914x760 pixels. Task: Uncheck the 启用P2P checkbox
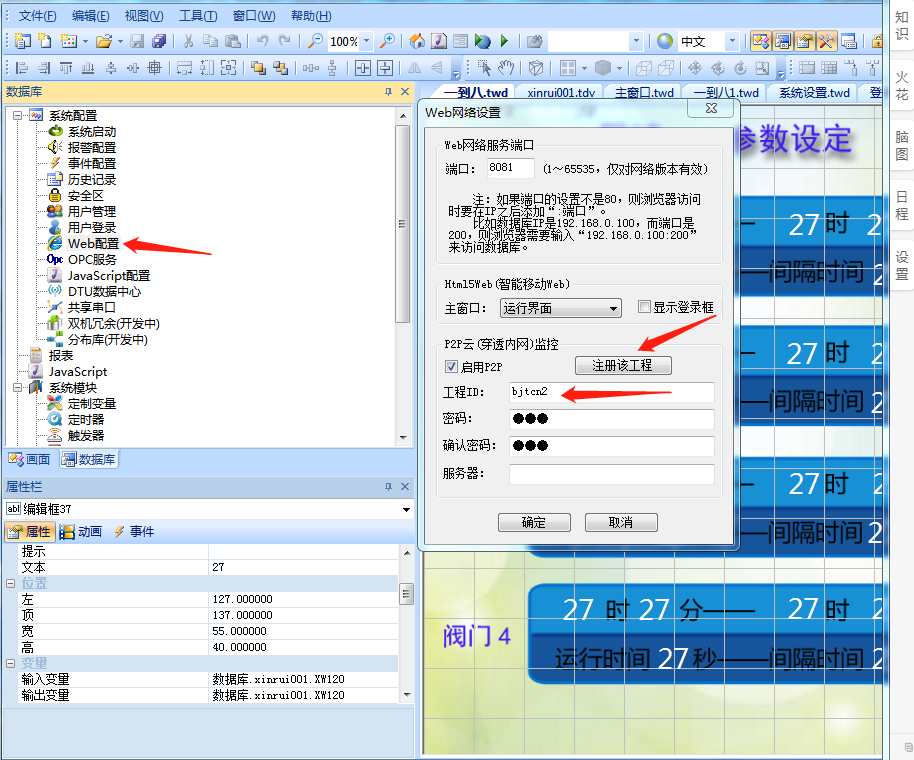tap(452, 366)
